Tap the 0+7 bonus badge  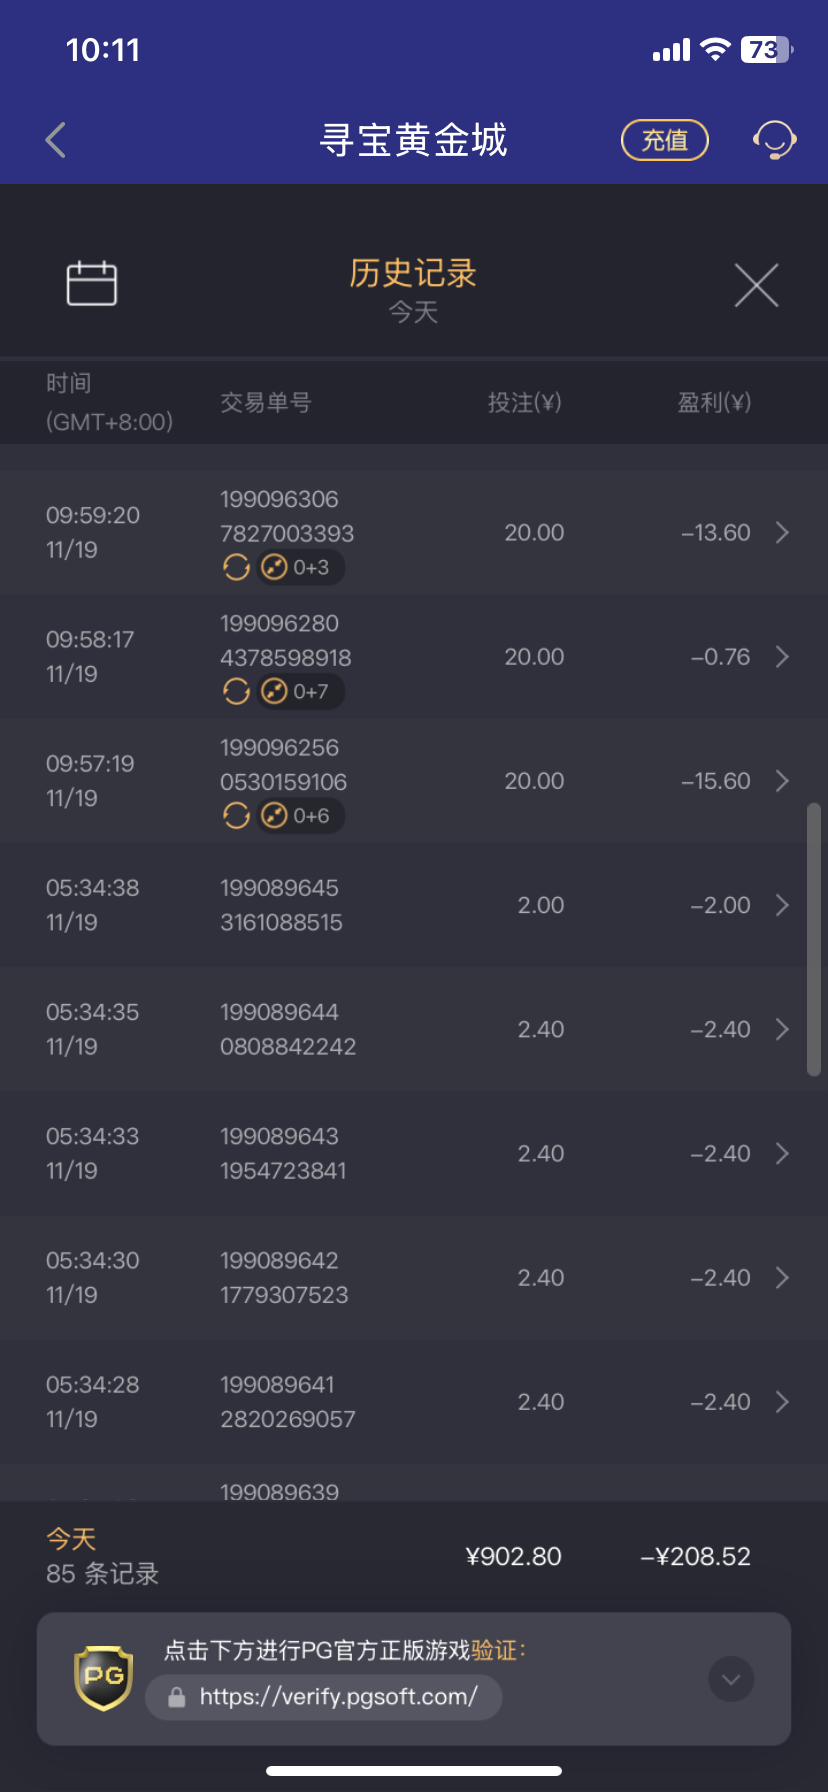tap(300, 692)
